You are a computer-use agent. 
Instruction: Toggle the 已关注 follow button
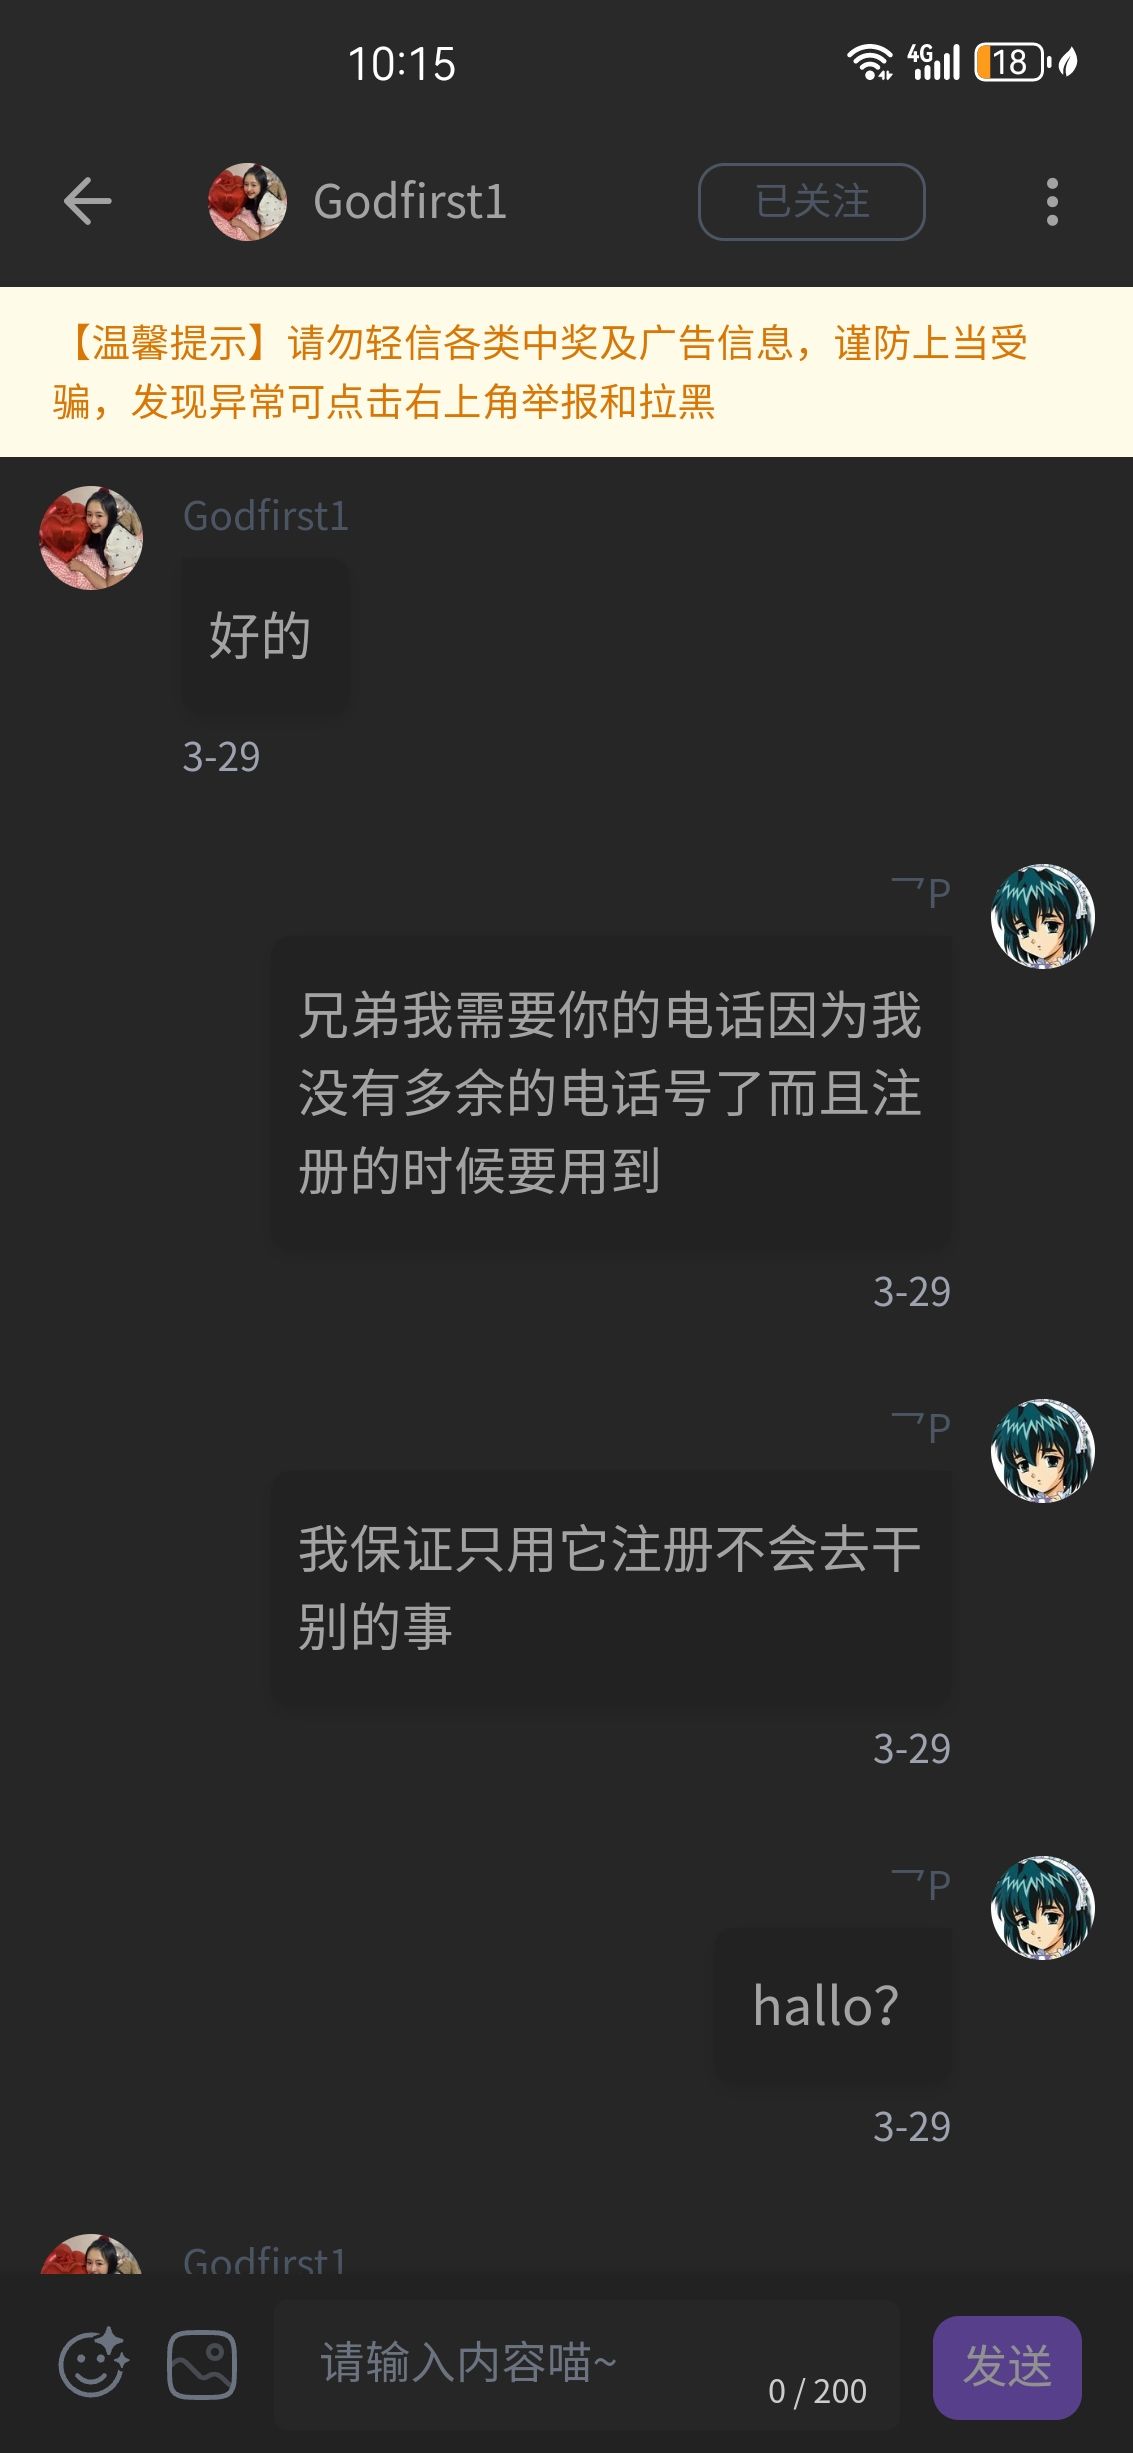click(811, 202)
